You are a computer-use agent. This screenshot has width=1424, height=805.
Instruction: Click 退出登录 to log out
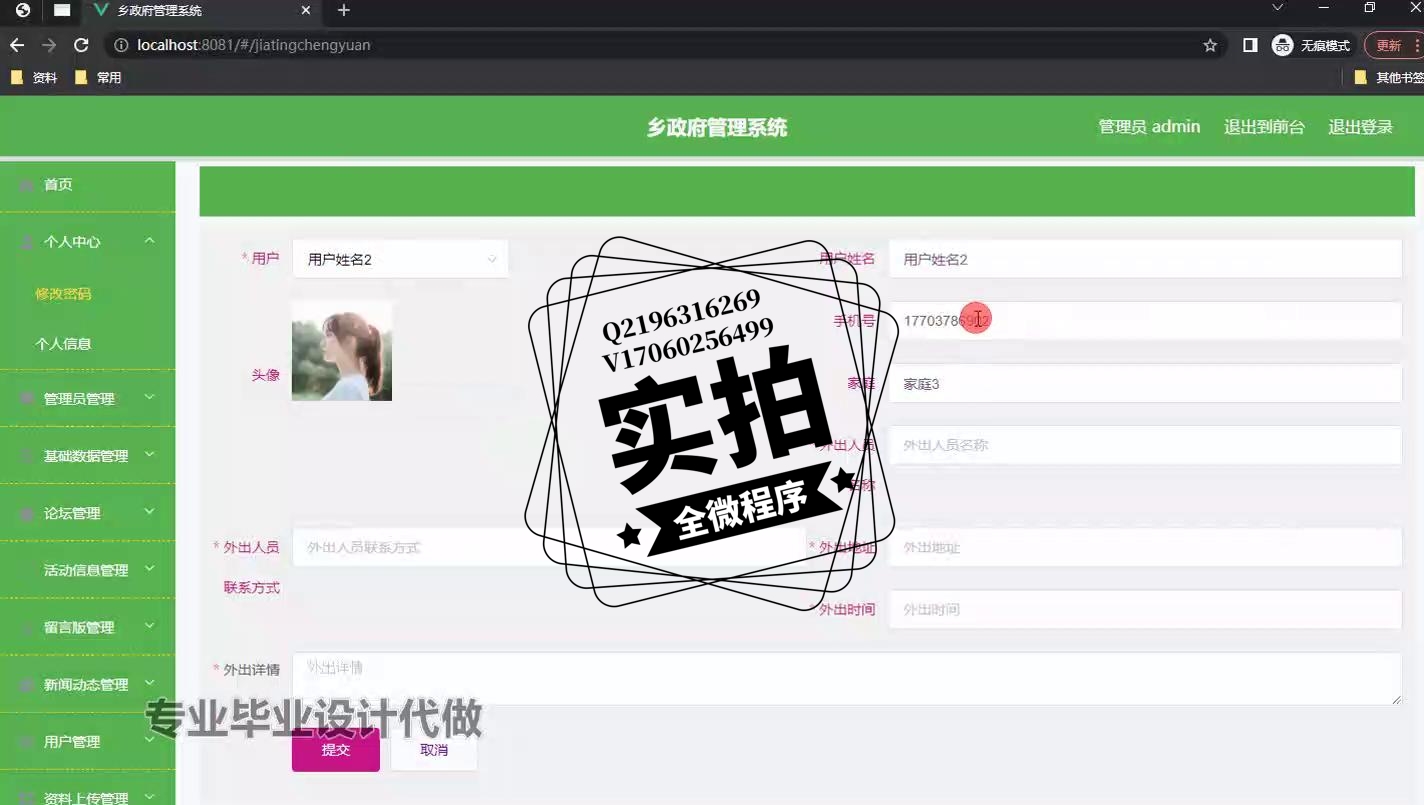point(1360,127)
